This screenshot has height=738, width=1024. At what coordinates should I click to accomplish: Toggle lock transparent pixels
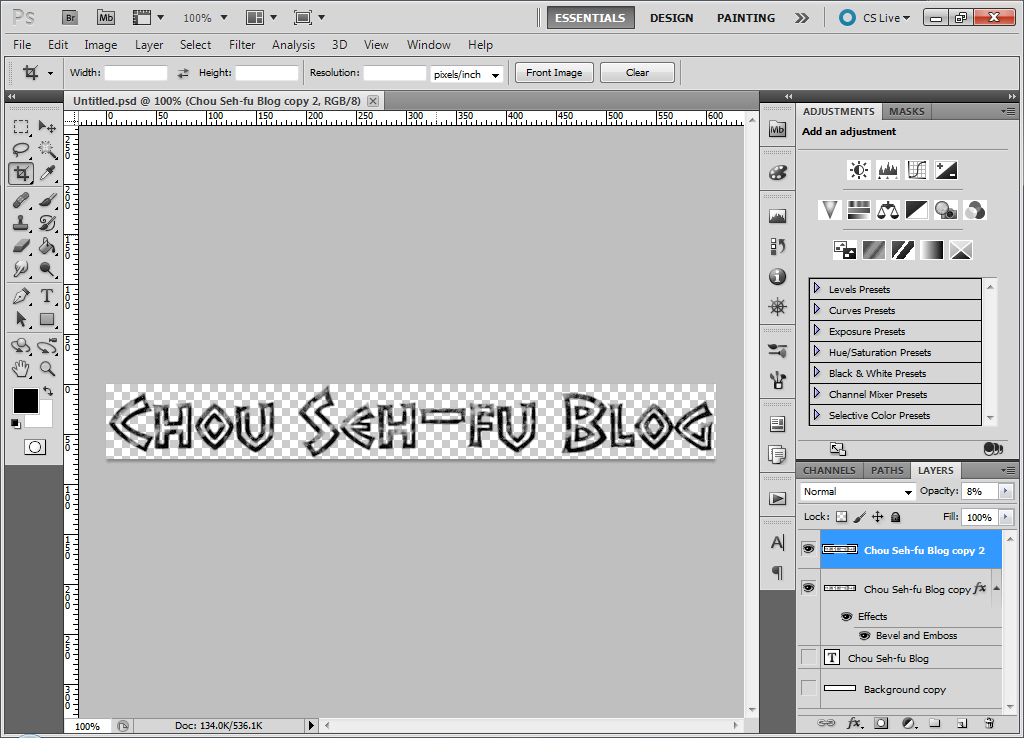coord(842,517)
